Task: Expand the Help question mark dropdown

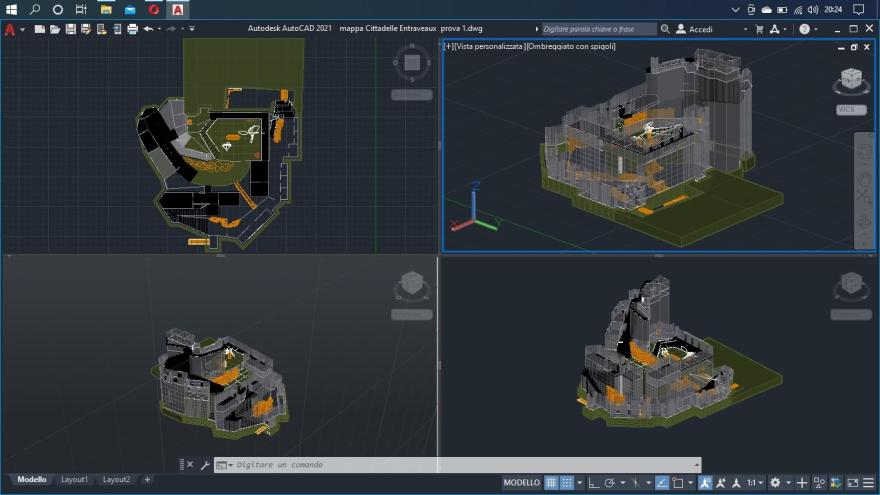Action: (818, 29)
